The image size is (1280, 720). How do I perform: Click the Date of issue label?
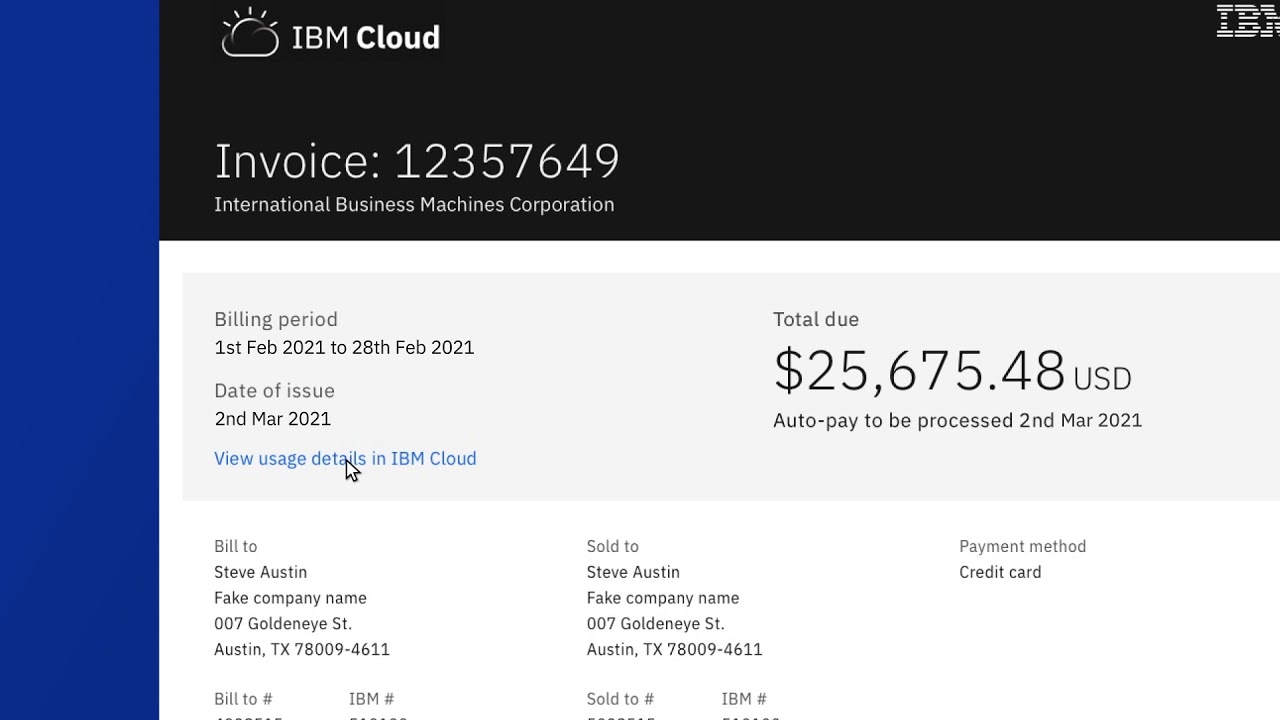pos(274,390)
